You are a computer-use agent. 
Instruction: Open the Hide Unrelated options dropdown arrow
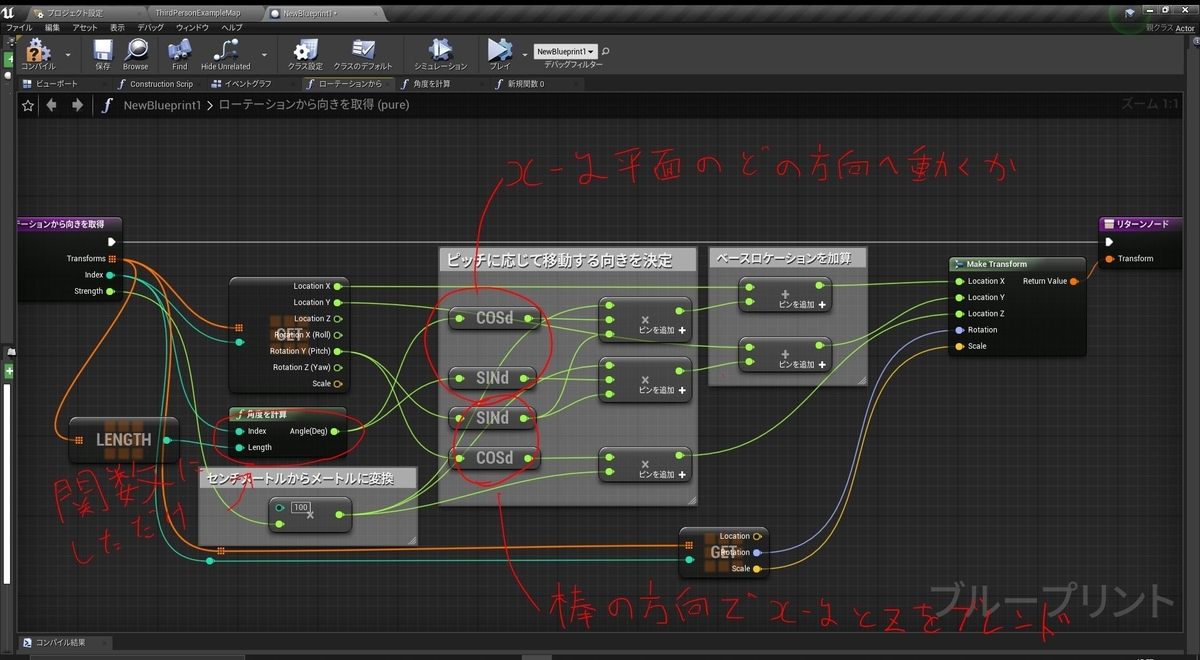click(x=264, y=54)
